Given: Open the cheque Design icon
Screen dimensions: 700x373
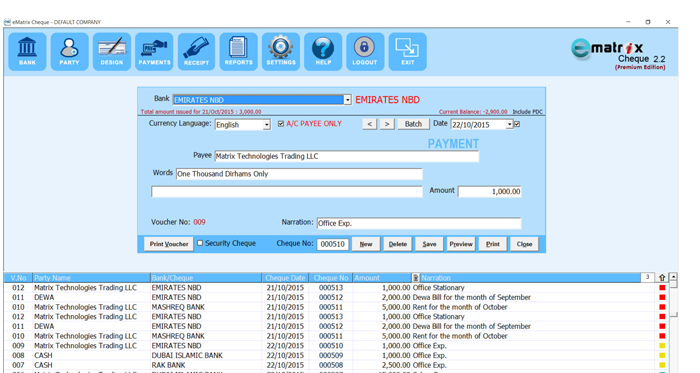Looking at the screenshot, I should tap(112, 52).
